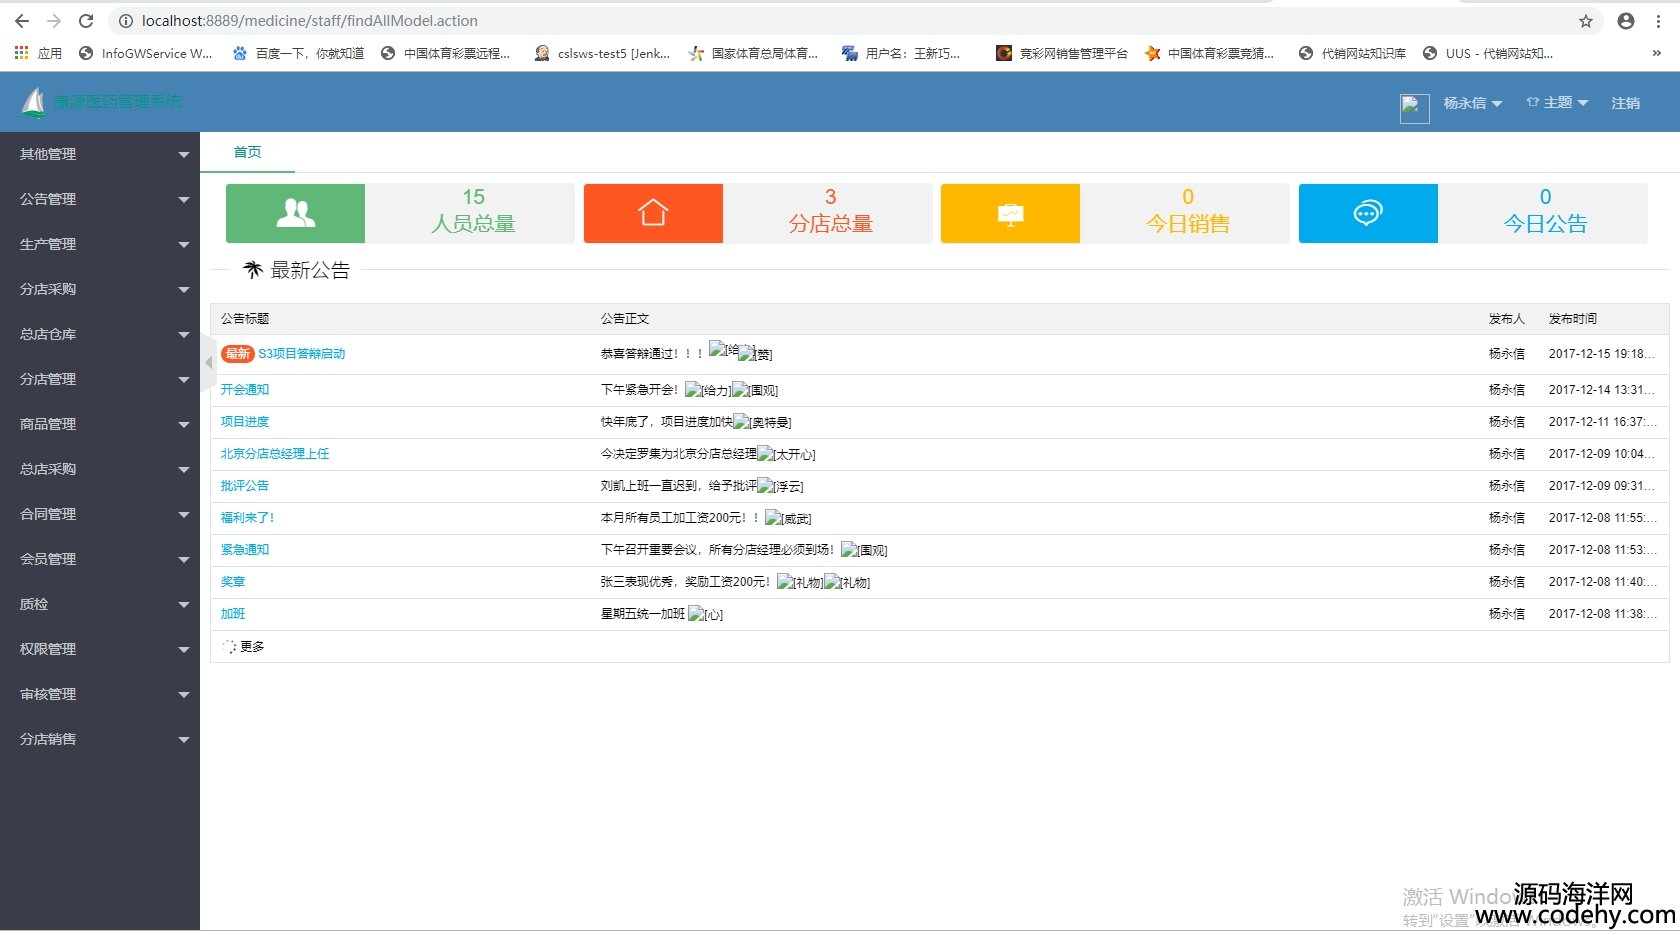Select the 首页 tab
The width and height of the screenshot is (1680, 935).
click(x=247, y=152)
